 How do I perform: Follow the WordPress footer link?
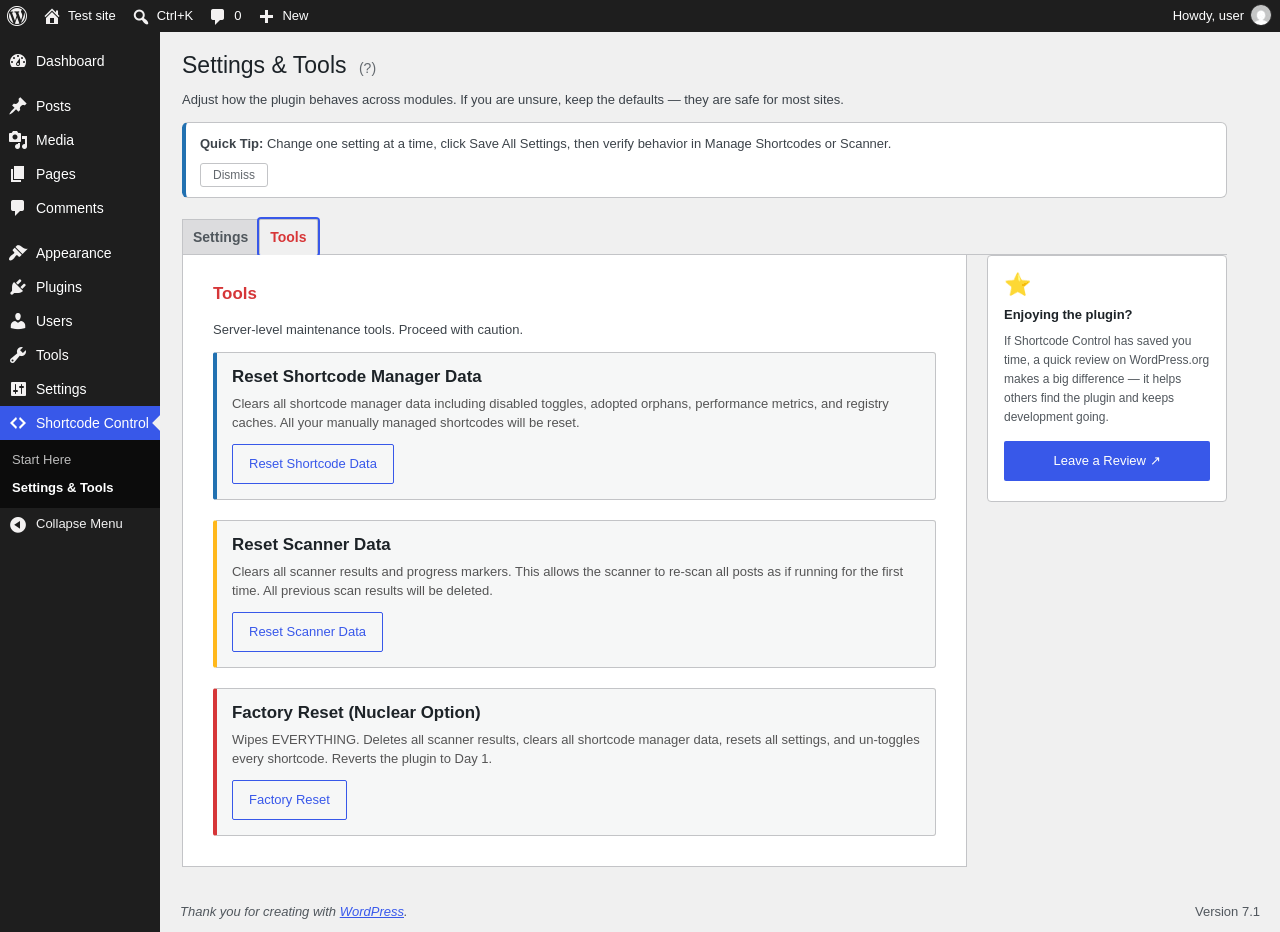click(371, 912)
